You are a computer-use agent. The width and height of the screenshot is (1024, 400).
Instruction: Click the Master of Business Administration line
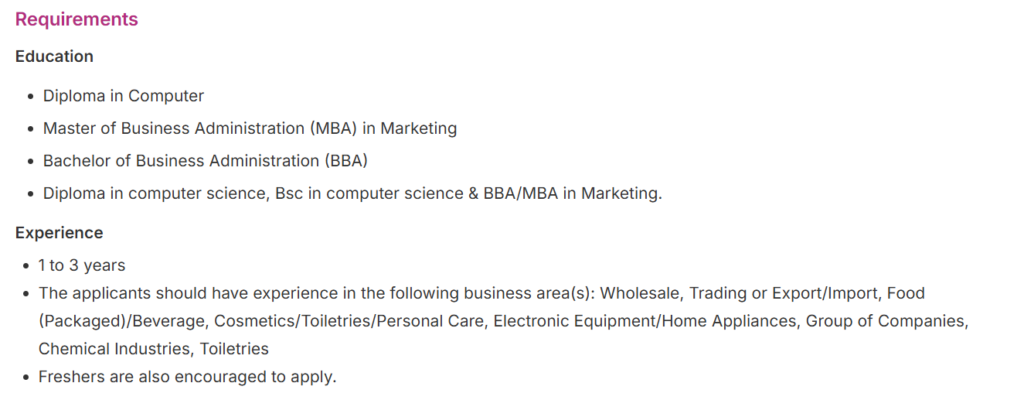pyautogui.click(x=249, y=128)
